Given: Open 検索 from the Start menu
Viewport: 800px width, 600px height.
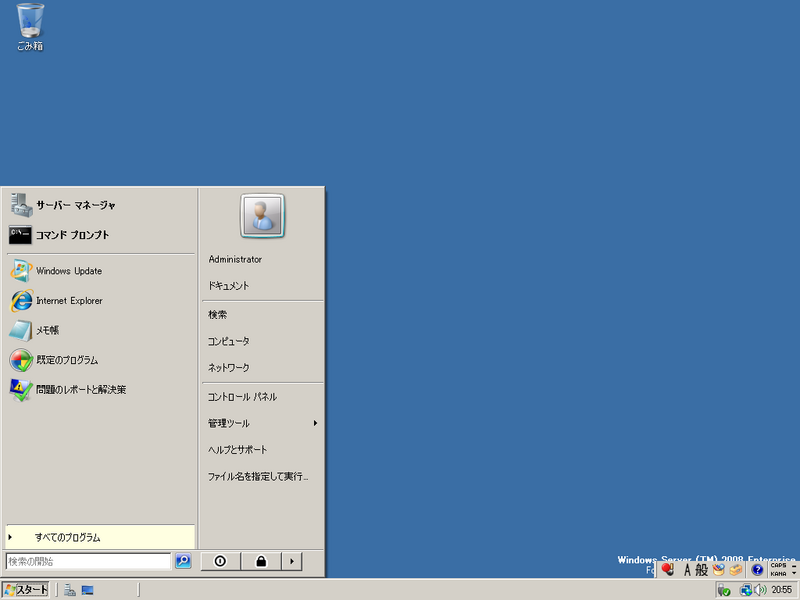Looking at the screenshot, I should click(x=263, y=315).
